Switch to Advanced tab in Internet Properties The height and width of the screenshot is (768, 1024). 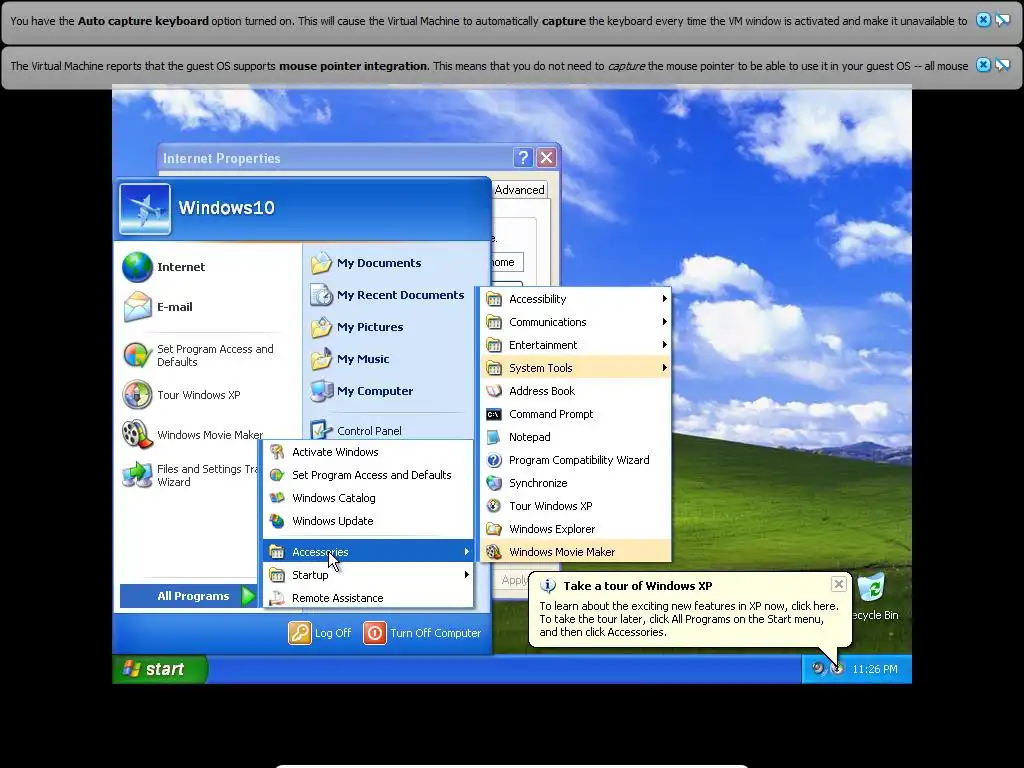pyautogui.click(x=519, y=190)
